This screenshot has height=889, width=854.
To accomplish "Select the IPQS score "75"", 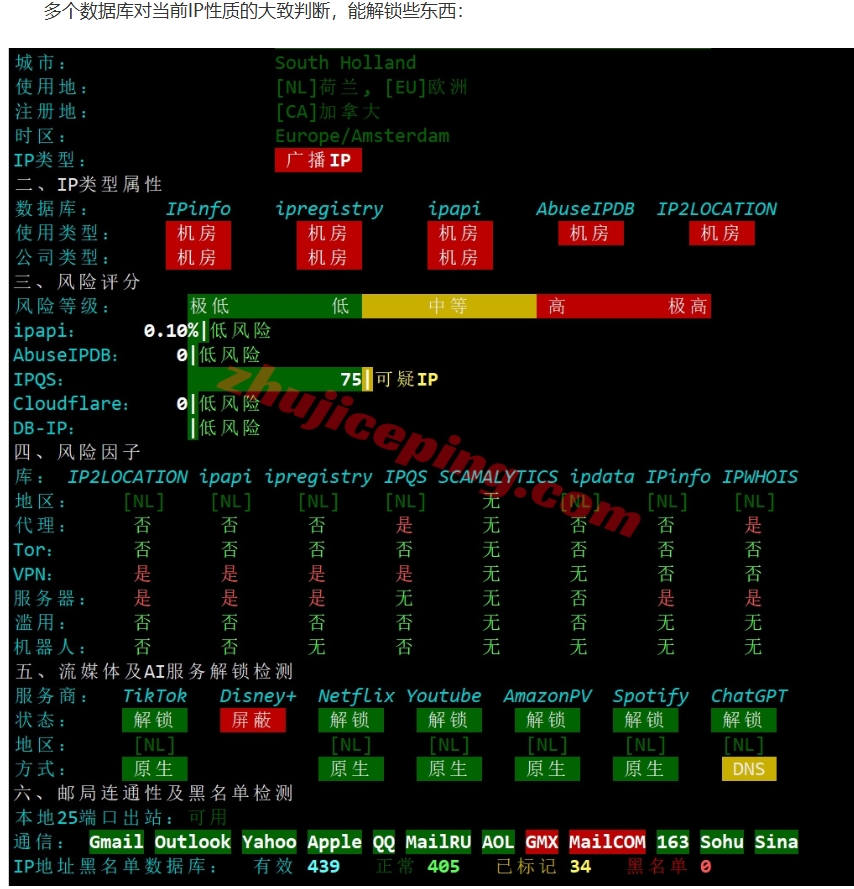I will pos(350,379).
